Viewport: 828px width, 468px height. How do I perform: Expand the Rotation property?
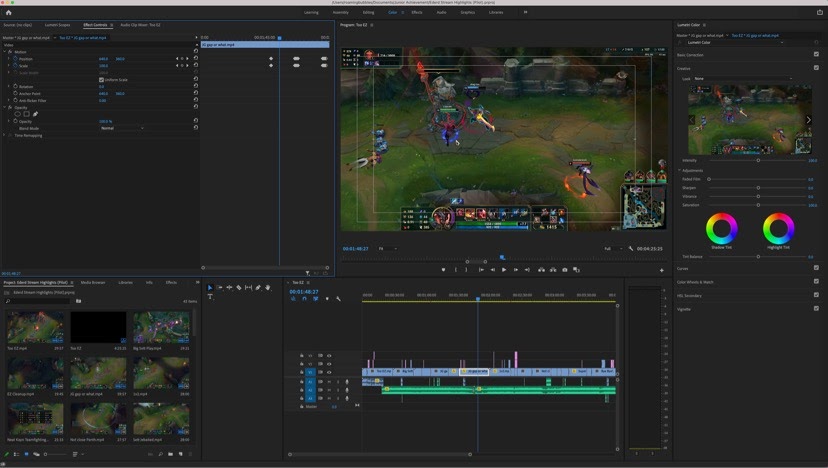pos(9,86)
